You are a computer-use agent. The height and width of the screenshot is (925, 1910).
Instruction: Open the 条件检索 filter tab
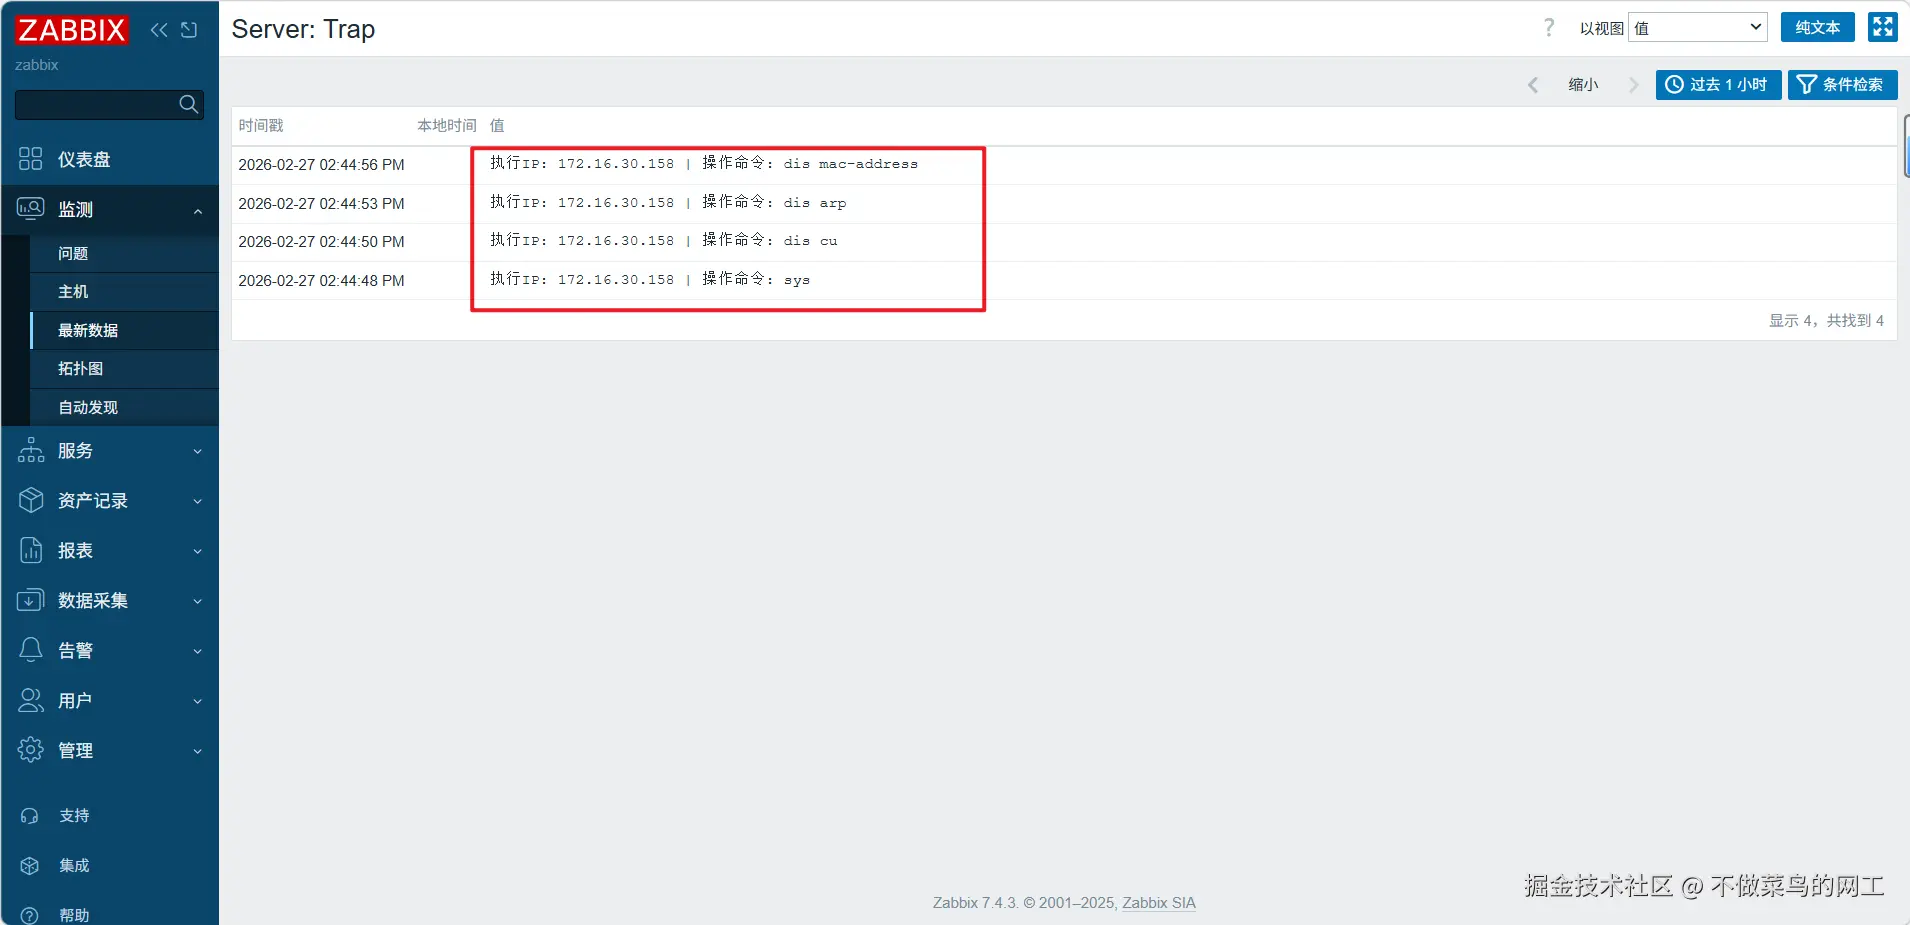(x=1843, y=85)
